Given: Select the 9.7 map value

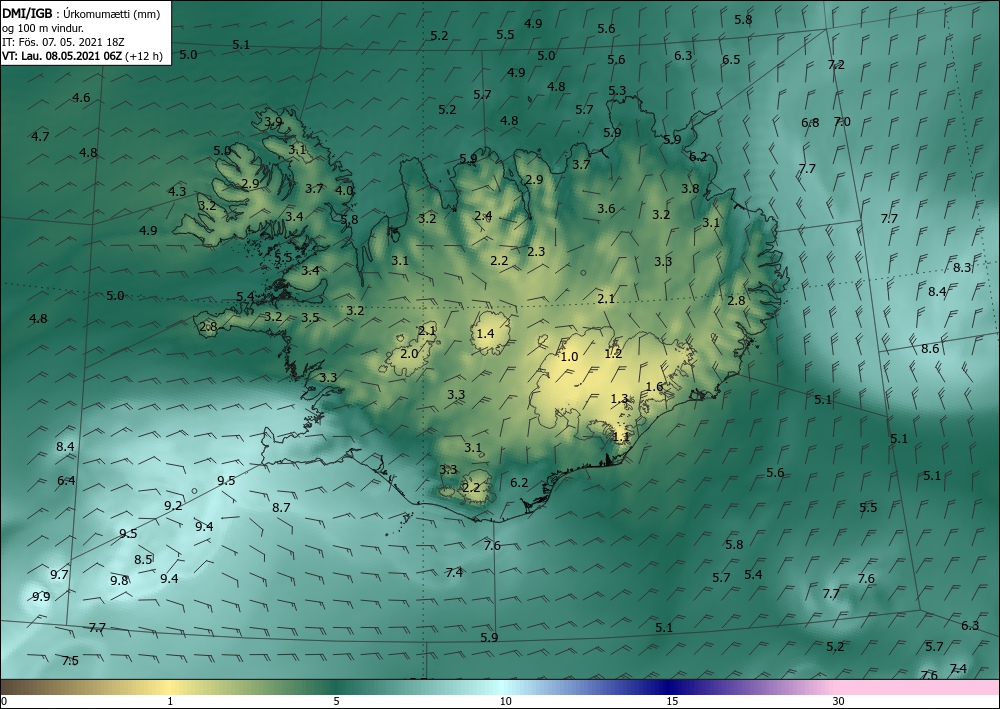Looking at the screenshot, I should (x=59, y=574).
